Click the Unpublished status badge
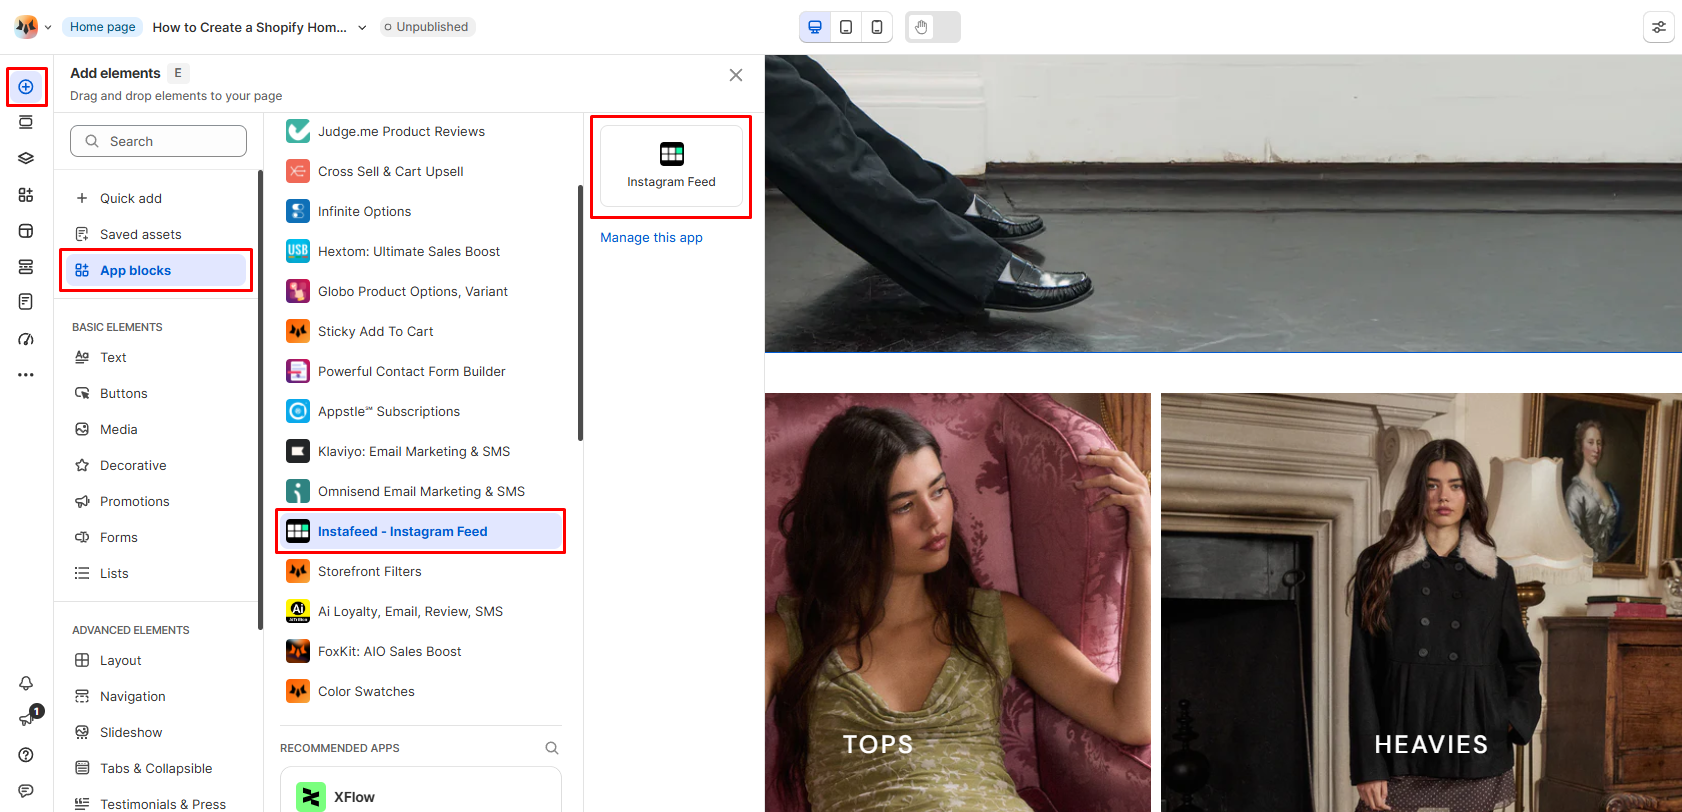 (426, 27)
